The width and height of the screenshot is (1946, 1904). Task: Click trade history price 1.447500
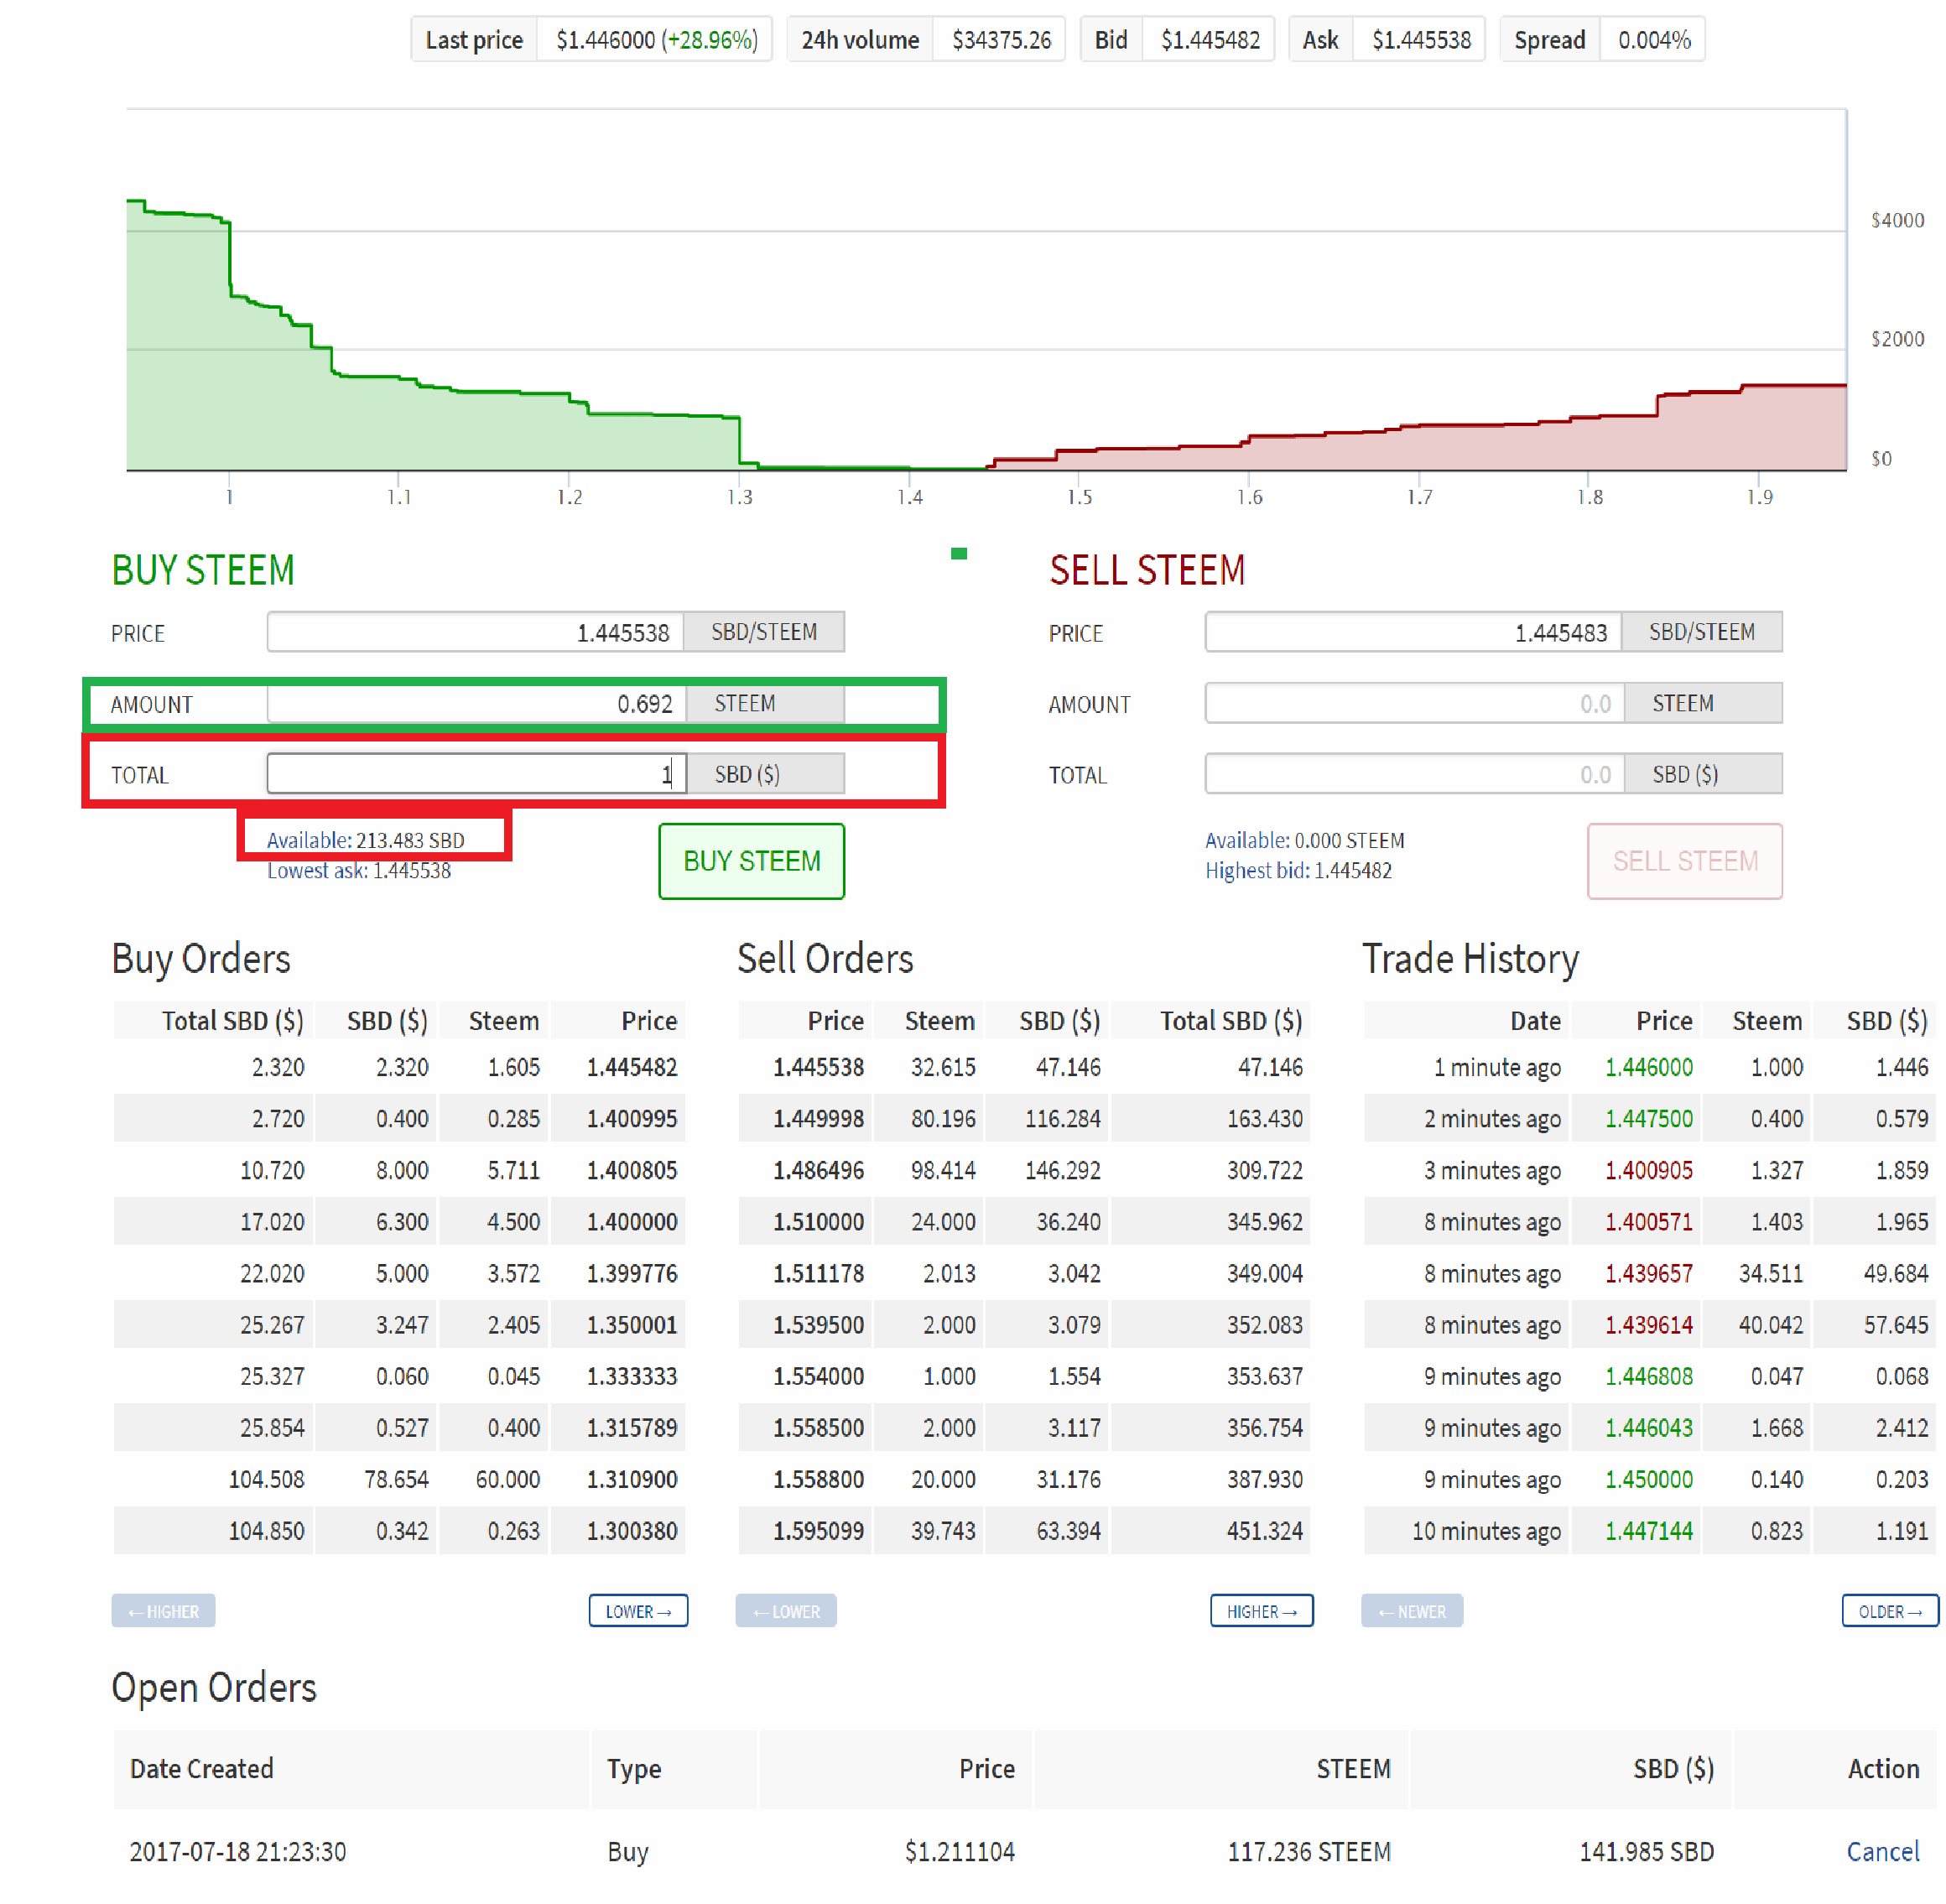tap(1648, 1118)
